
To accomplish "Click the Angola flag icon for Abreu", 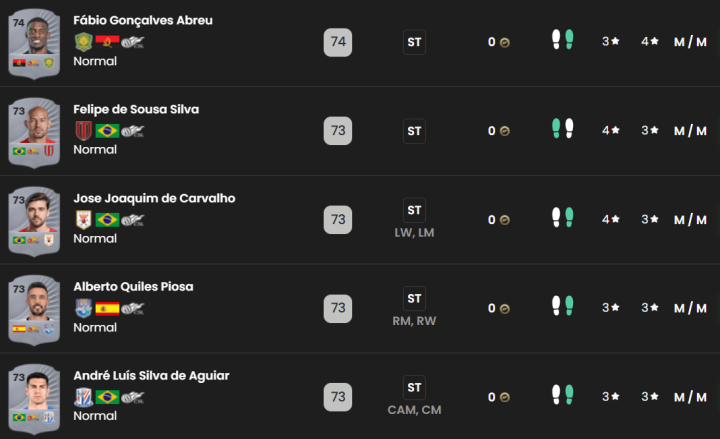I will pos(106,42).
